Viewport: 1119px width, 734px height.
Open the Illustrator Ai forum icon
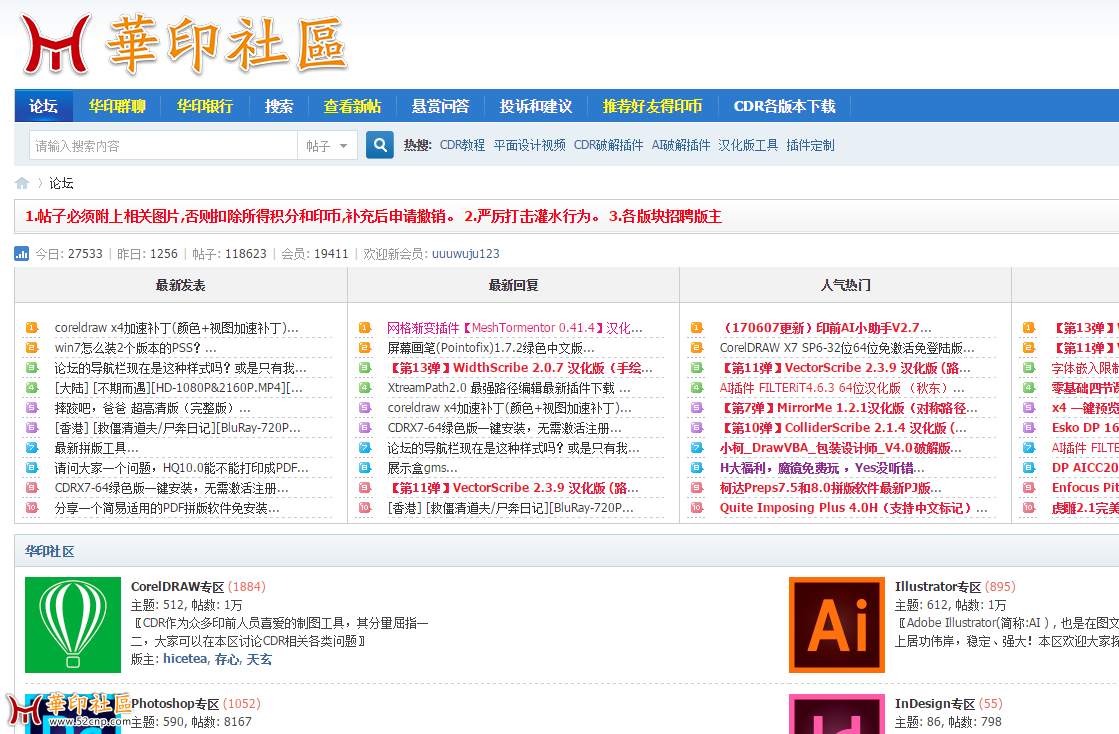[836, 625]
